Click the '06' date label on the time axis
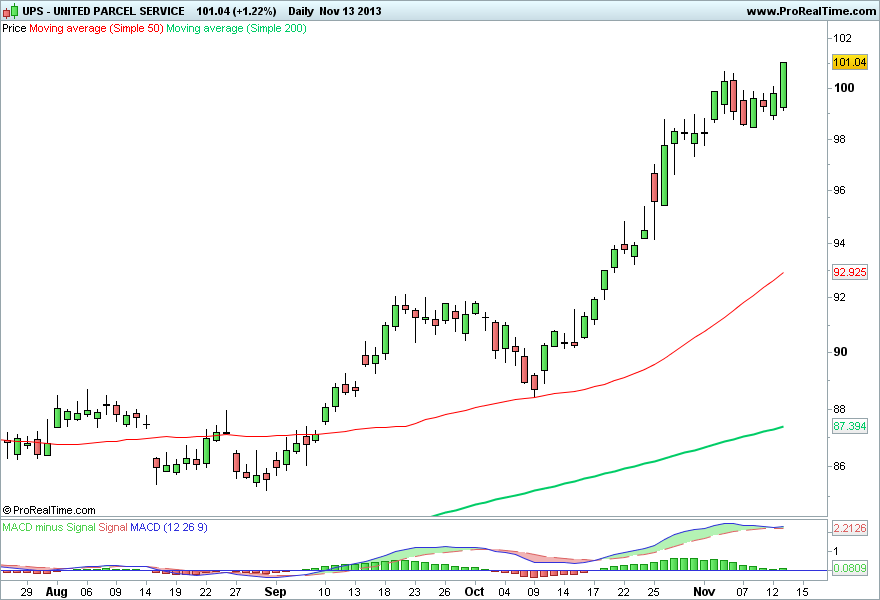This screenshot has width=880, height=600. [86, 592]
